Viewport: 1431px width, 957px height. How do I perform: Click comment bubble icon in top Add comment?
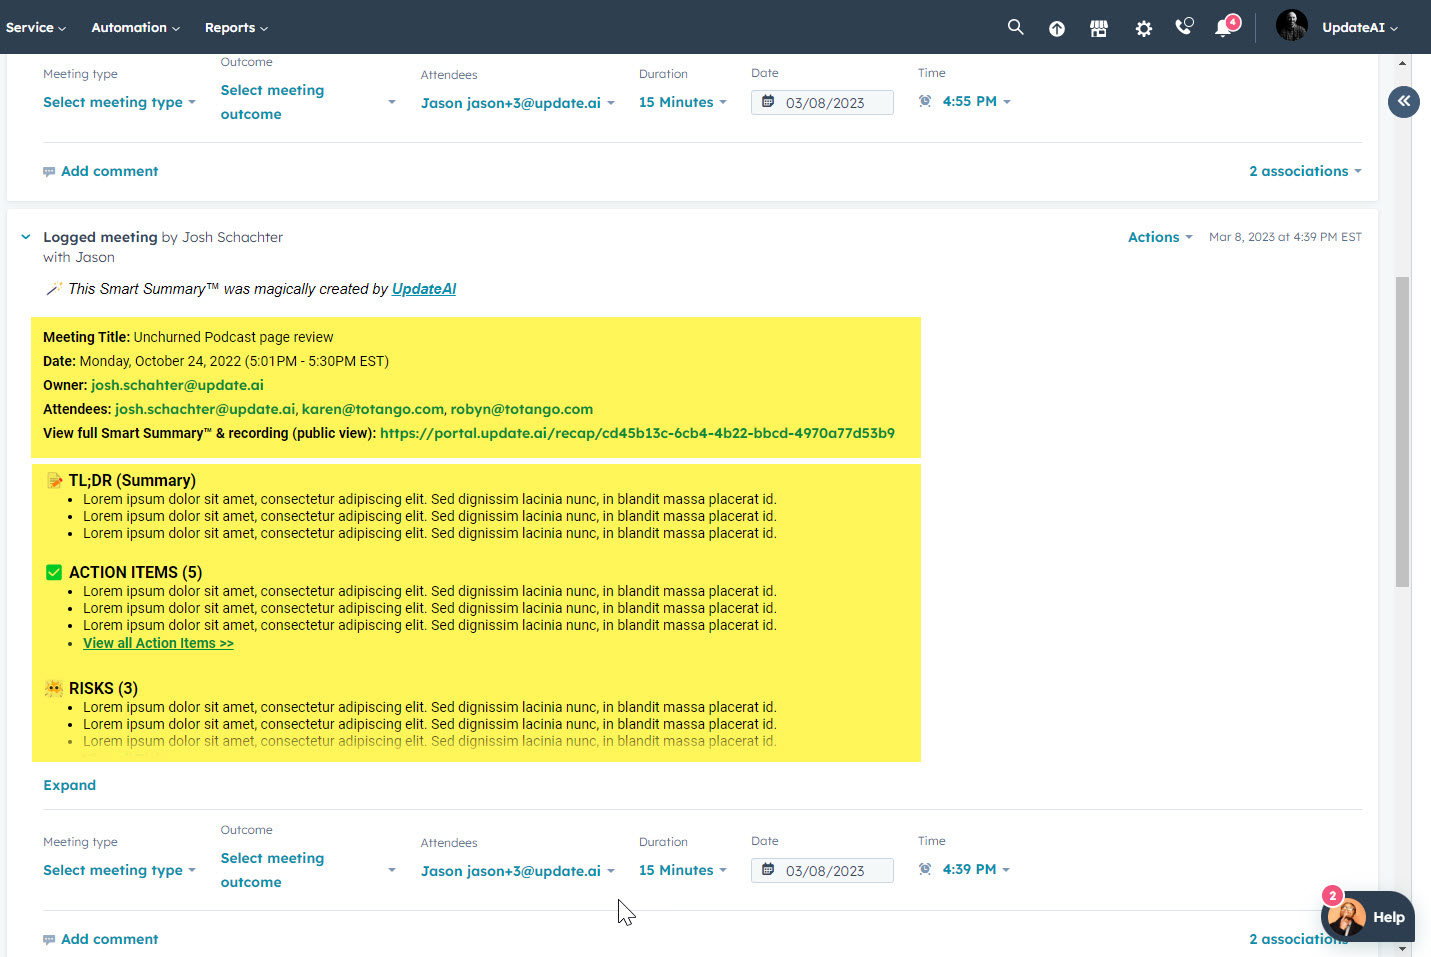coord(49,172)
